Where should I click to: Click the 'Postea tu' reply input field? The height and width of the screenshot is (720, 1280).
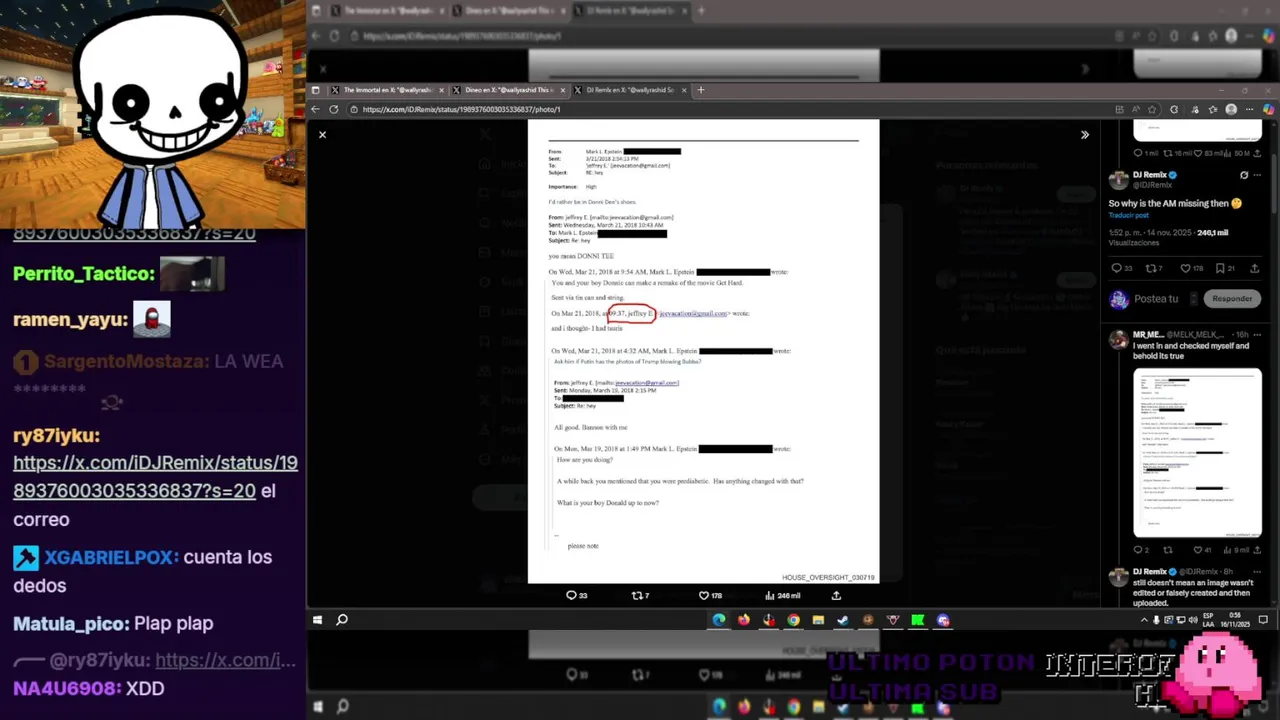[x=1156, y=299]
